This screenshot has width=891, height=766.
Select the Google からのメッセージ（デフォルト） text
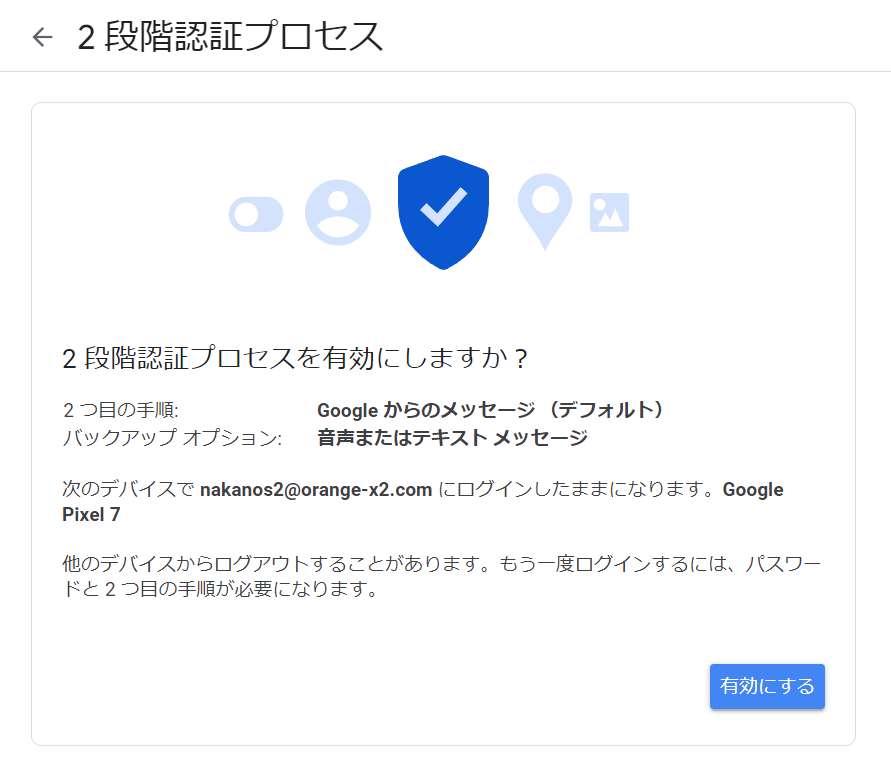(x=491, y=410)
